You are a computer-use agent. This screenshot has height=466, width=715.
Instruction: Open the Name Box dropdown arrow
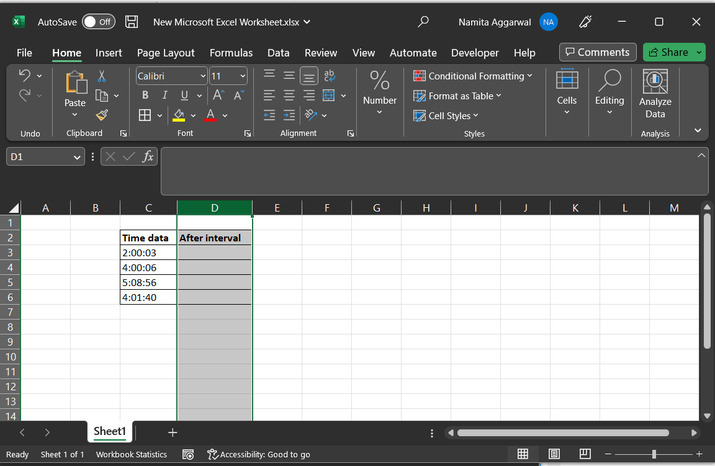[78, 157]
